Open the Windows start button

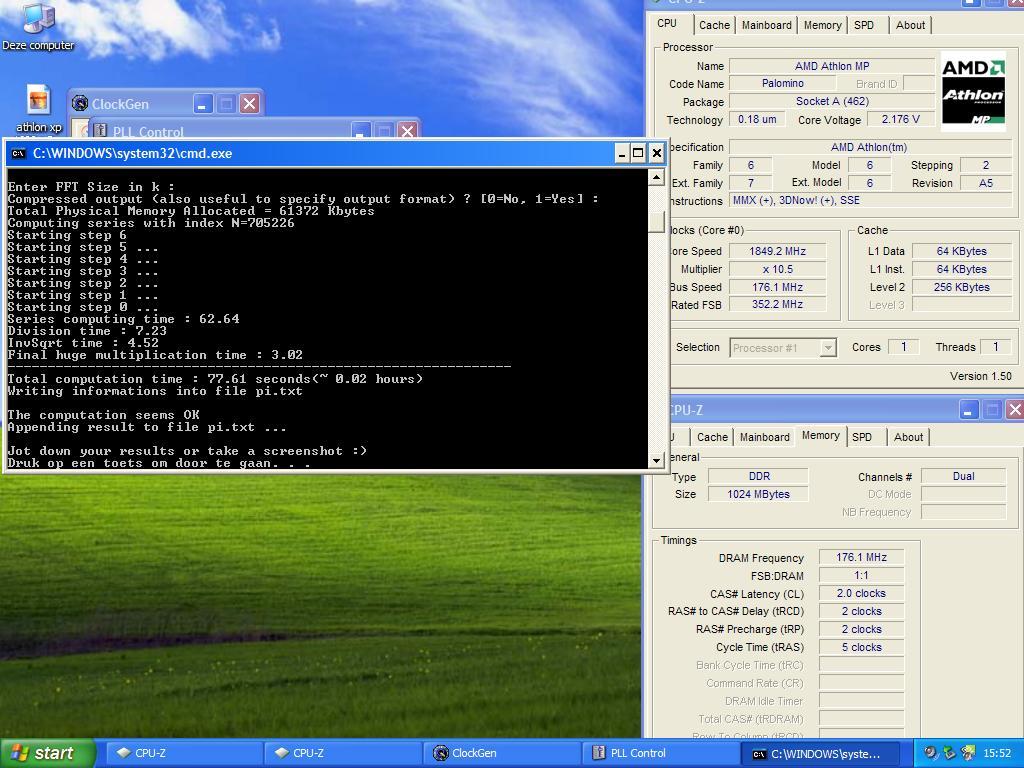tap(47, 753)
